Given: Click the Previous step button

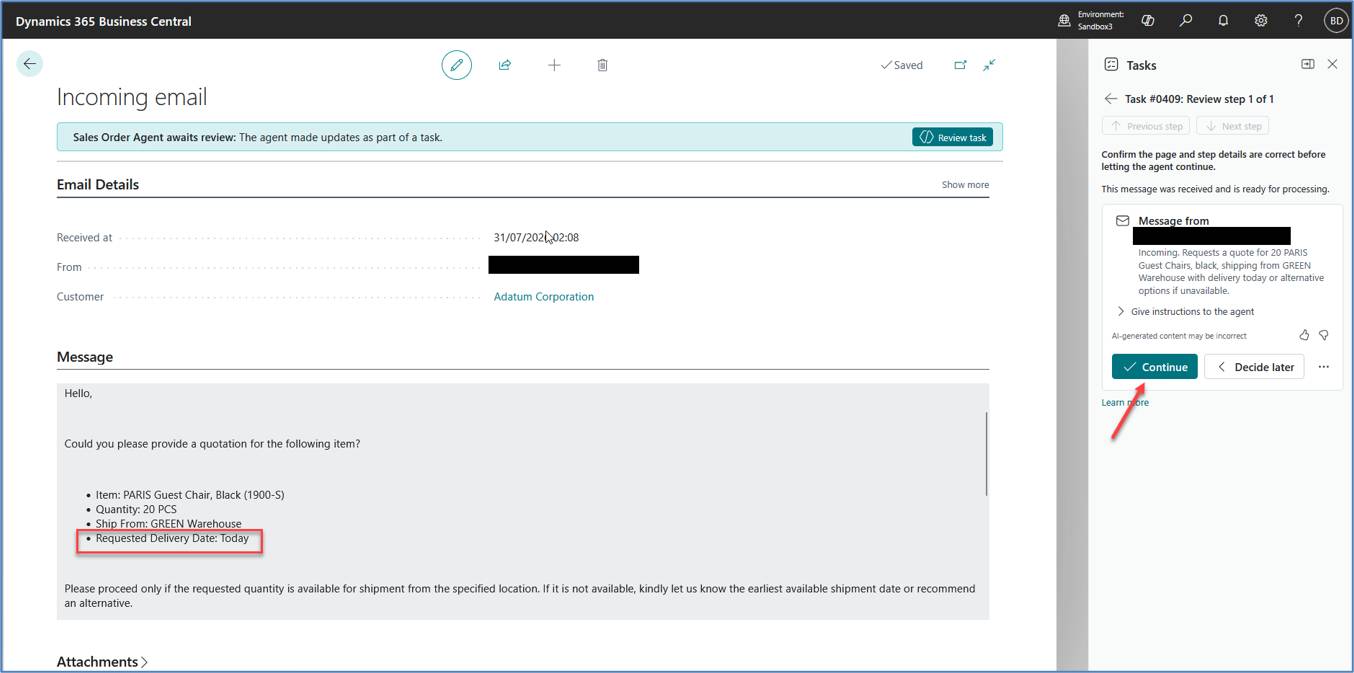Looking at the screenshot, I should click(x=1146, y=126).
